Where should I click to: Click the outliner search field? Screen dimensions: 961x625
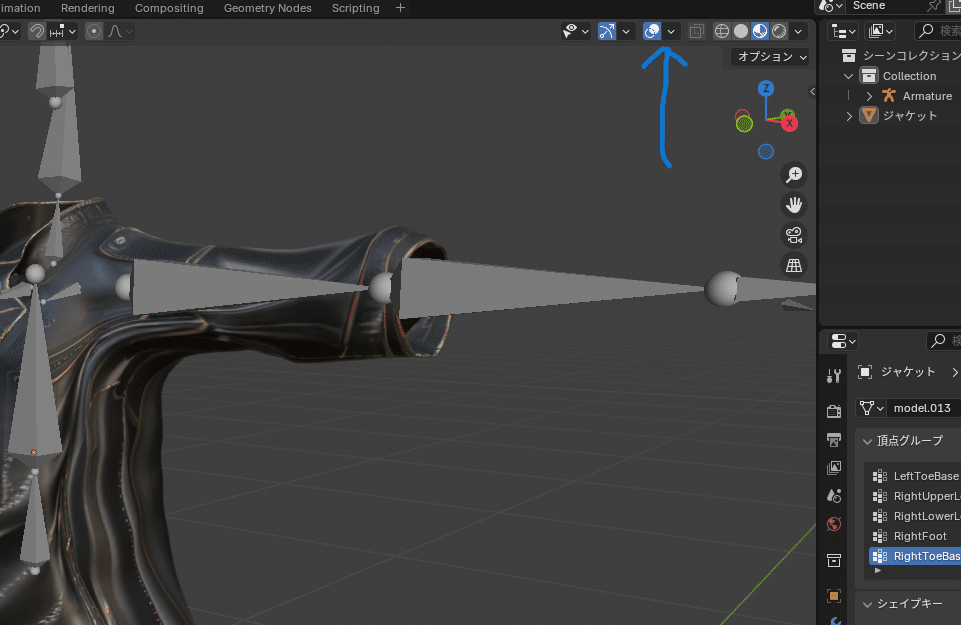(938, 31)
